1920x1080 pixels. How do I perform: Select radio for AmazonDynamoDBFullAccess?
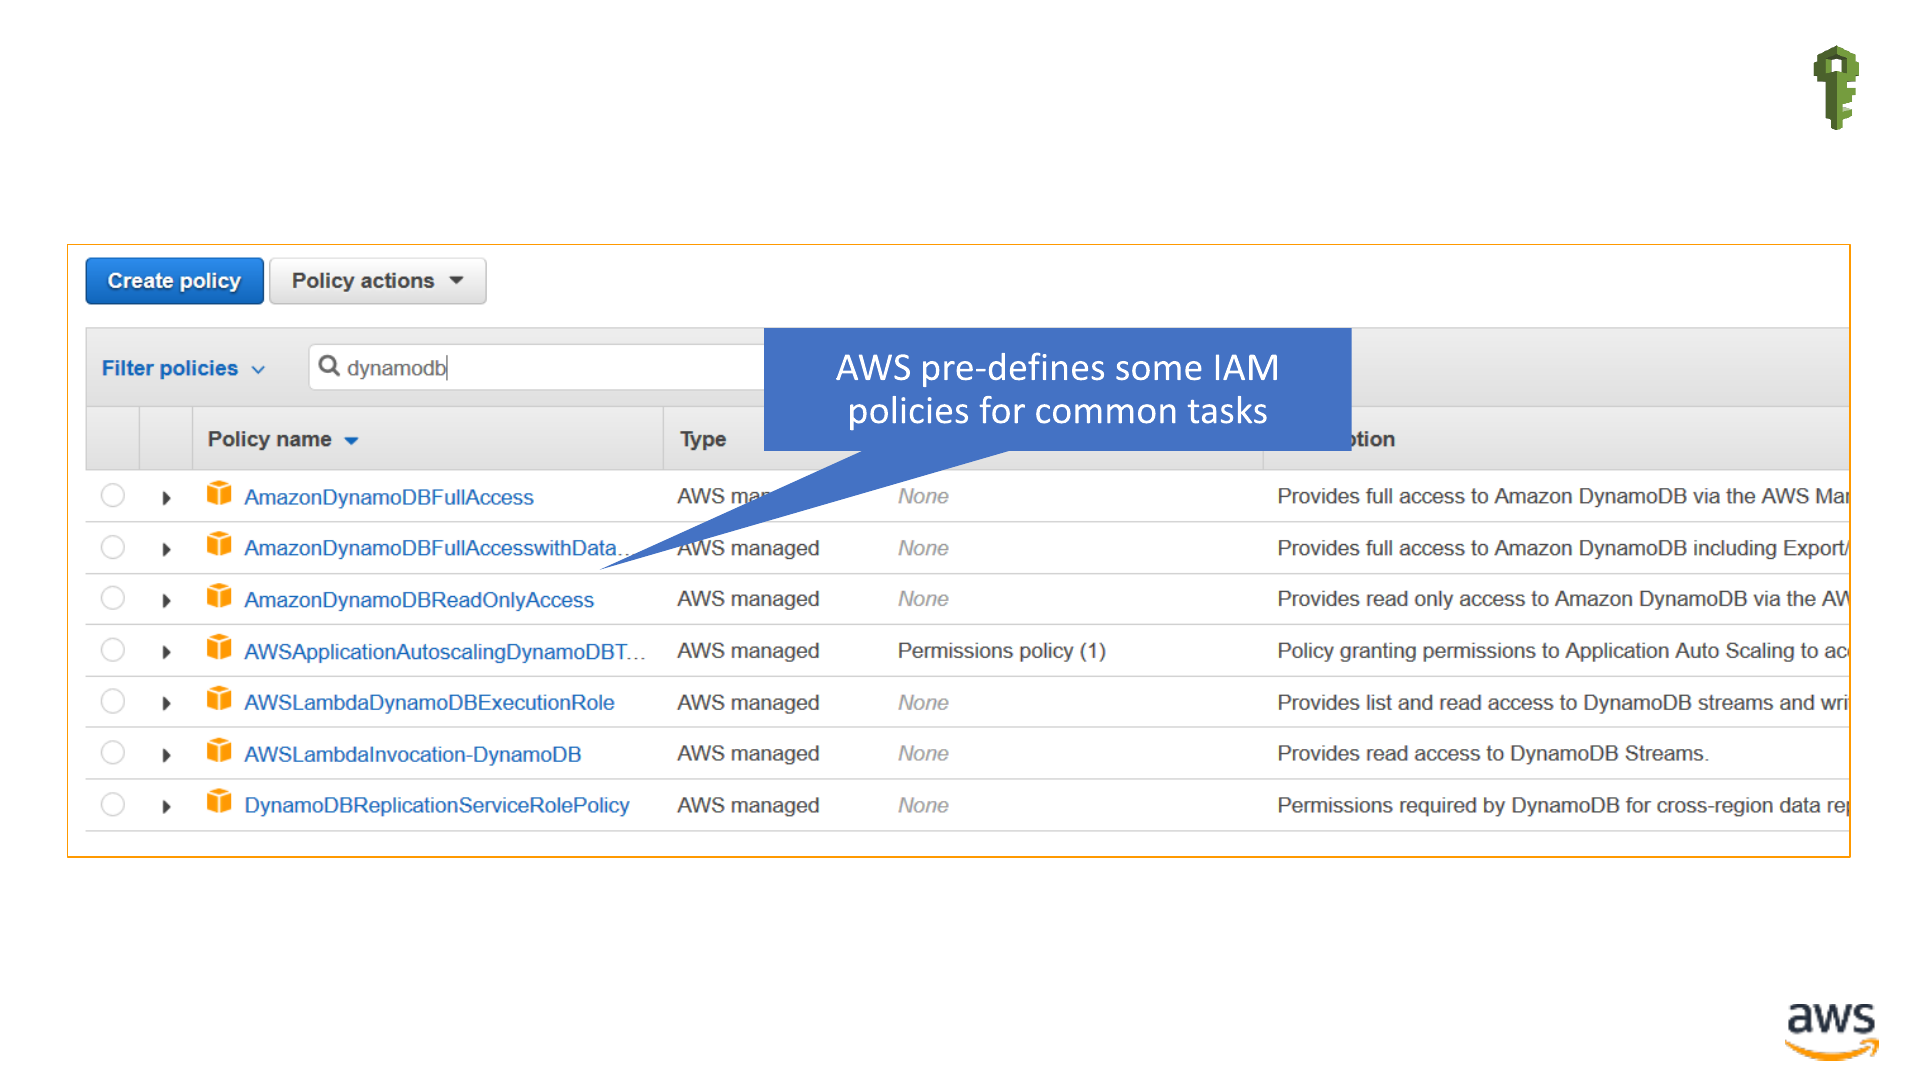click(x=113, y=496)
